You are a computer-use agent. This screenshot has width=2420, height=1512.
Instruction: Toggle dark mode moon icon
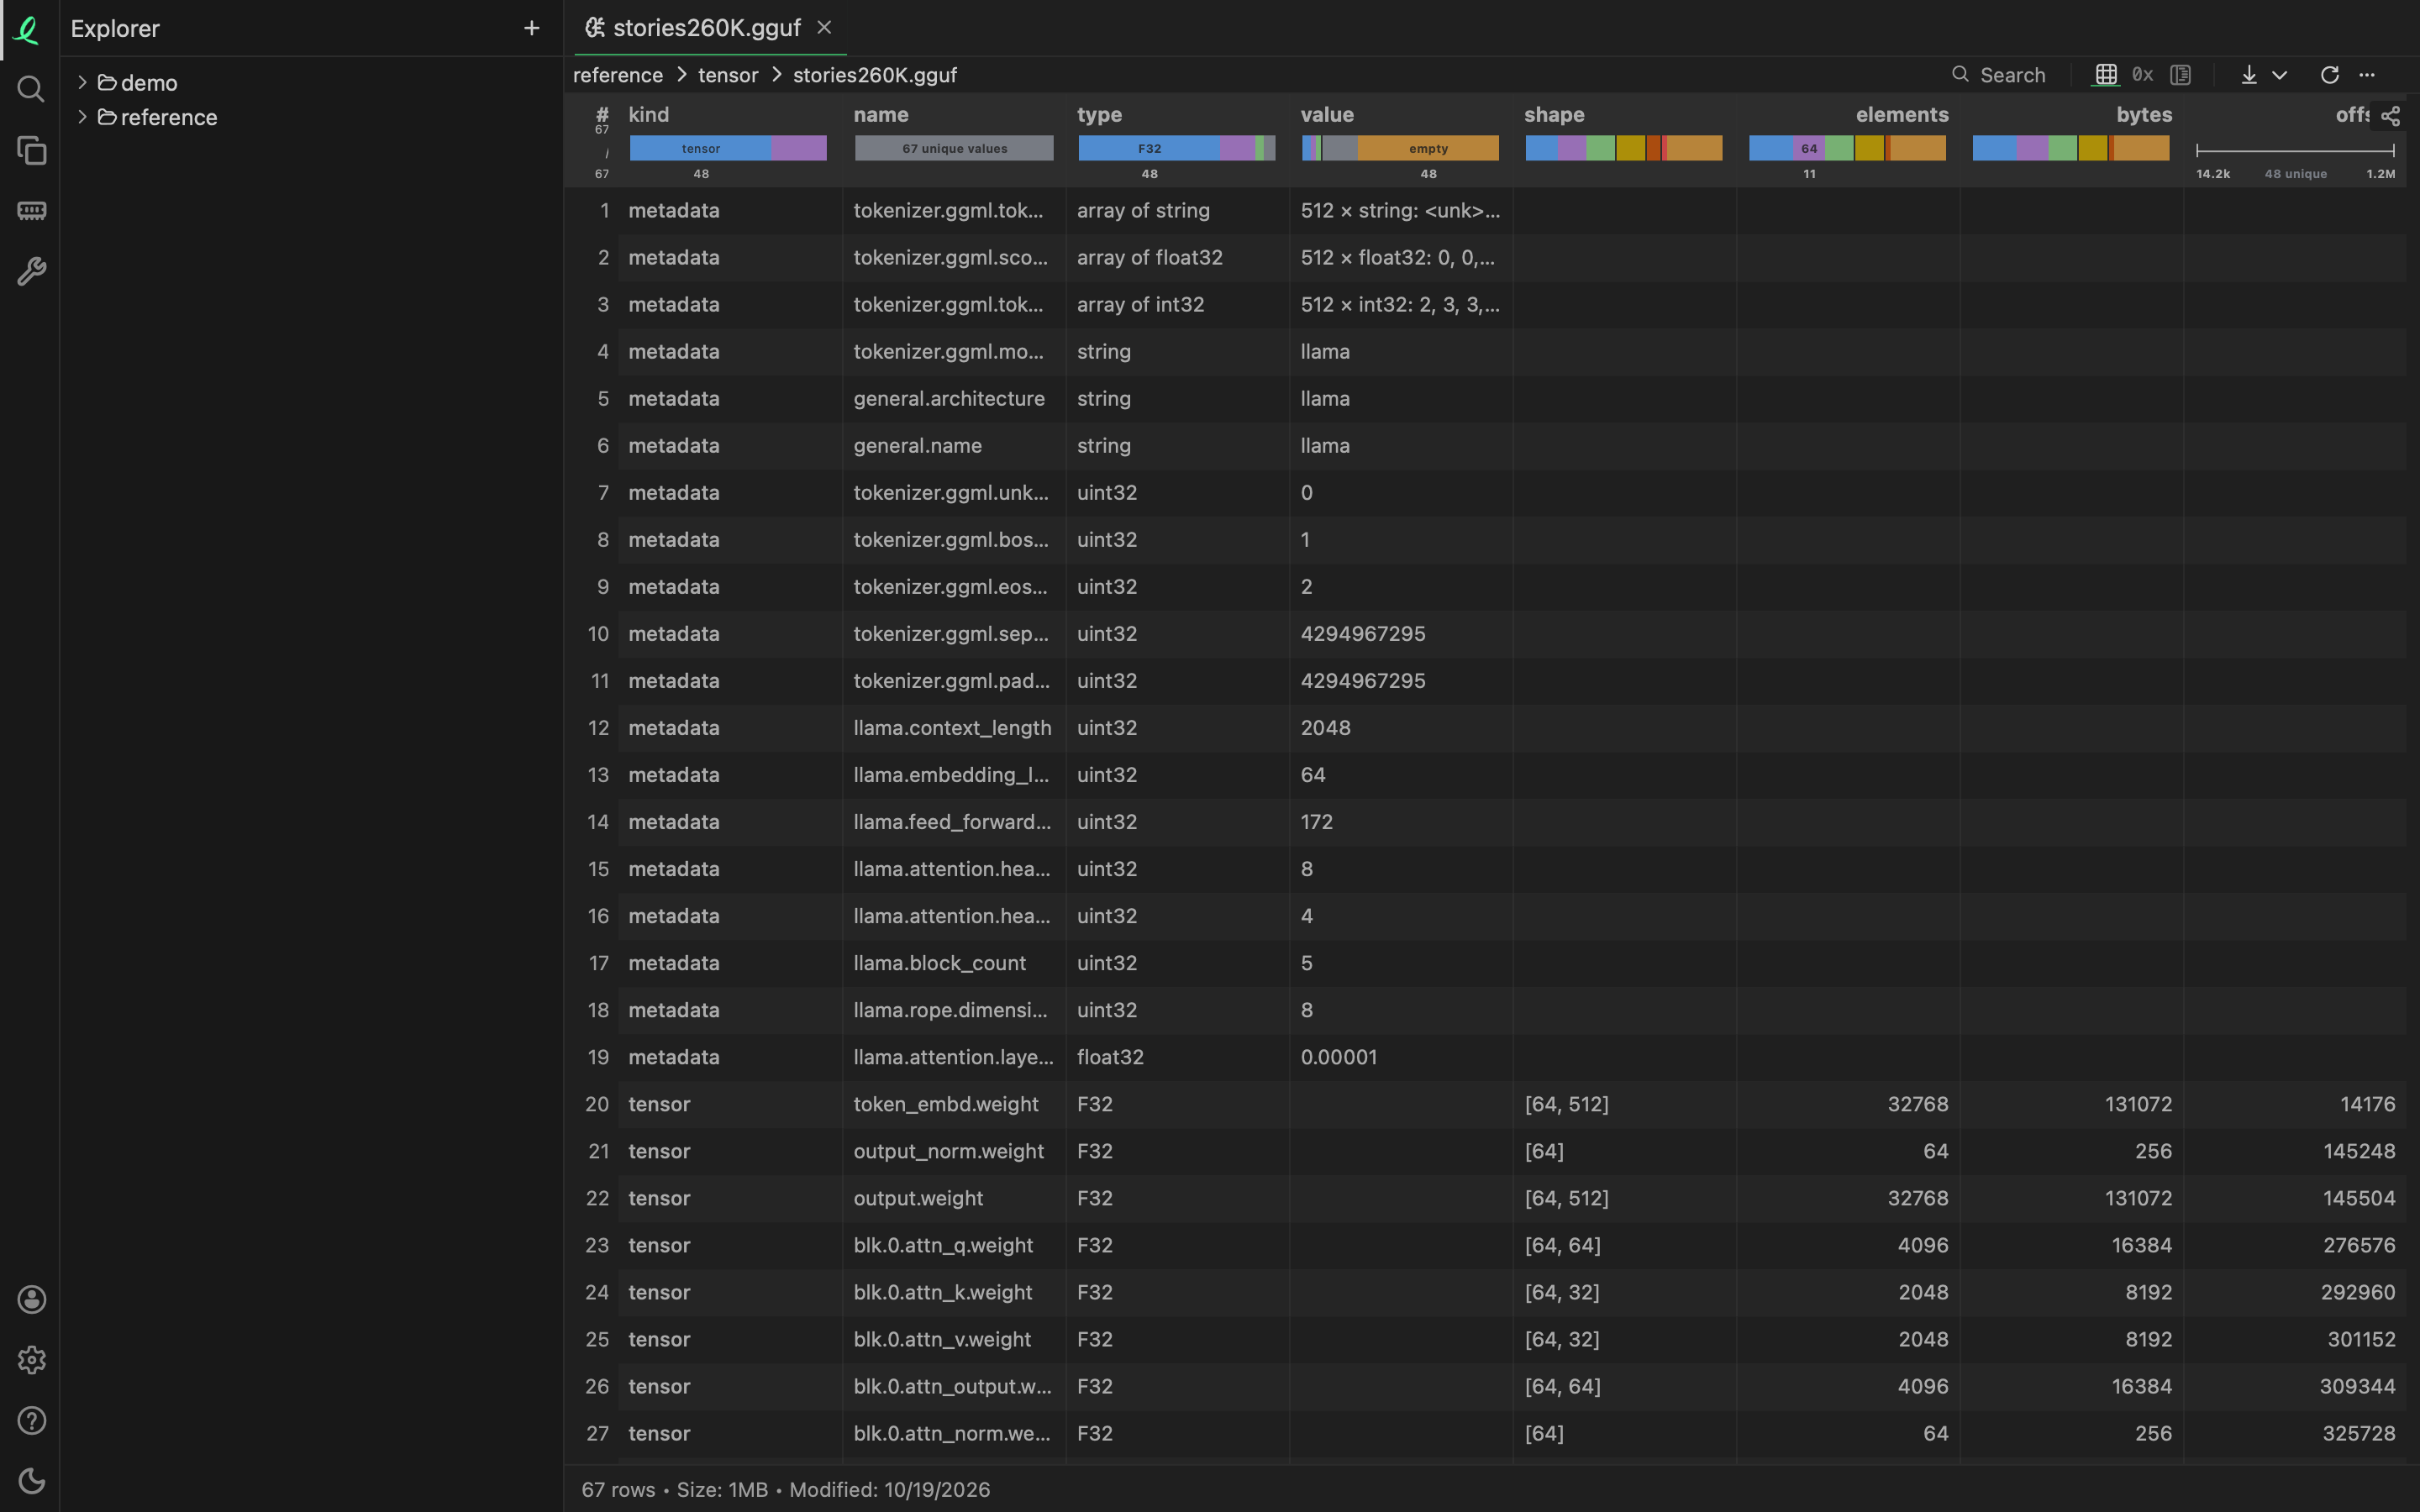coord(31,1481)
